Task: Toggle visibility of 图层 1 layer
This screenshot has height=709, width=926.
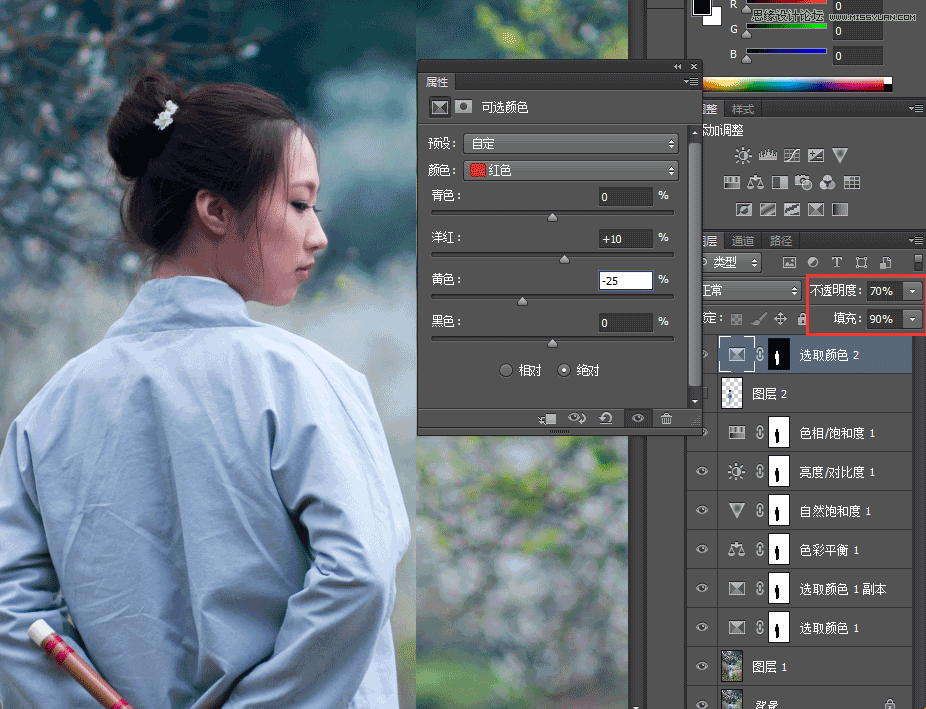Action: (x=702, y=666)
